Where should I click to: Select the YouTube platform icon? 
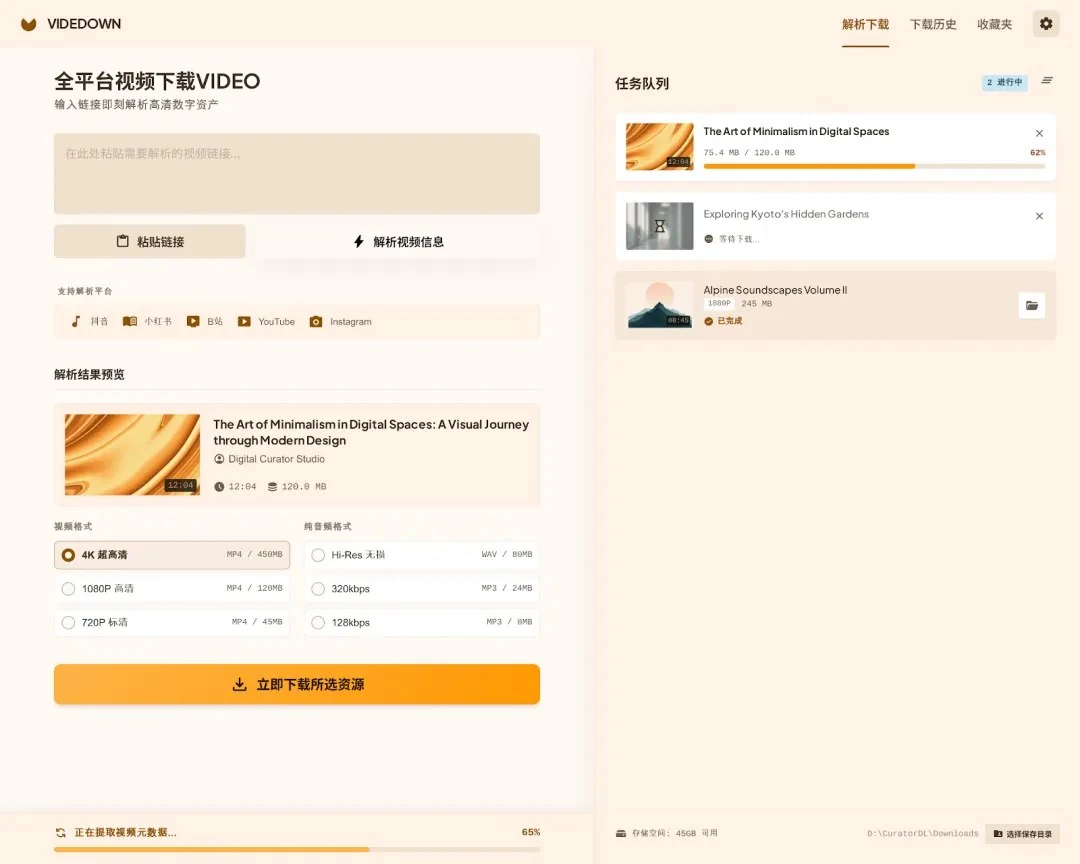pyautogui.click(x=244, y=321)
